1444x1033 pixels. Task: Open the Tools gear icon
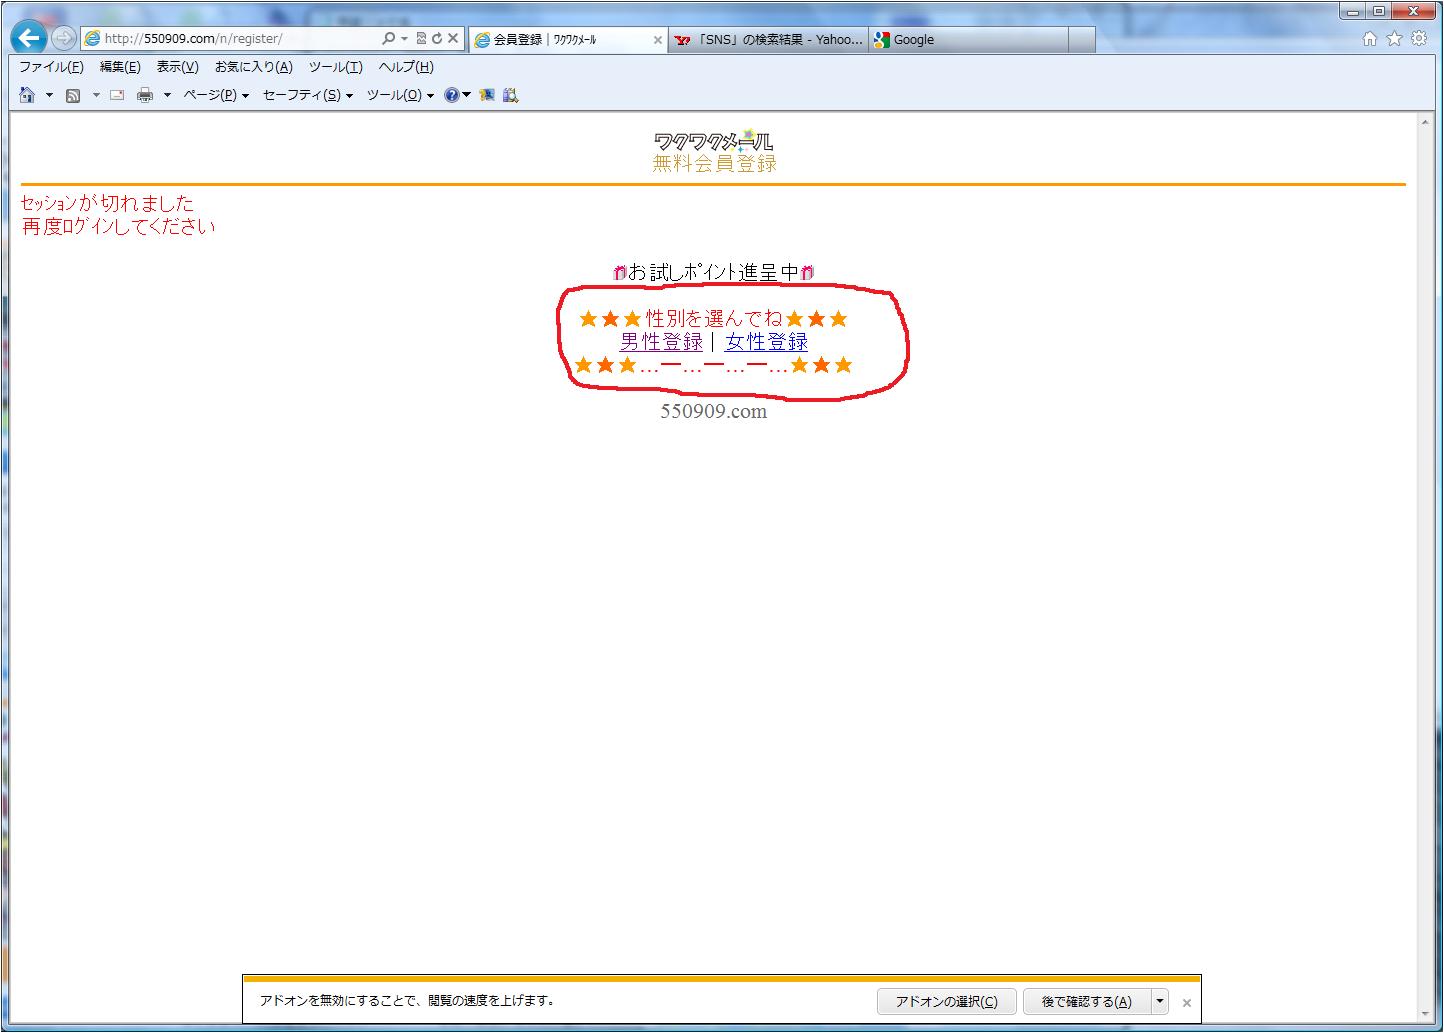1419,39
